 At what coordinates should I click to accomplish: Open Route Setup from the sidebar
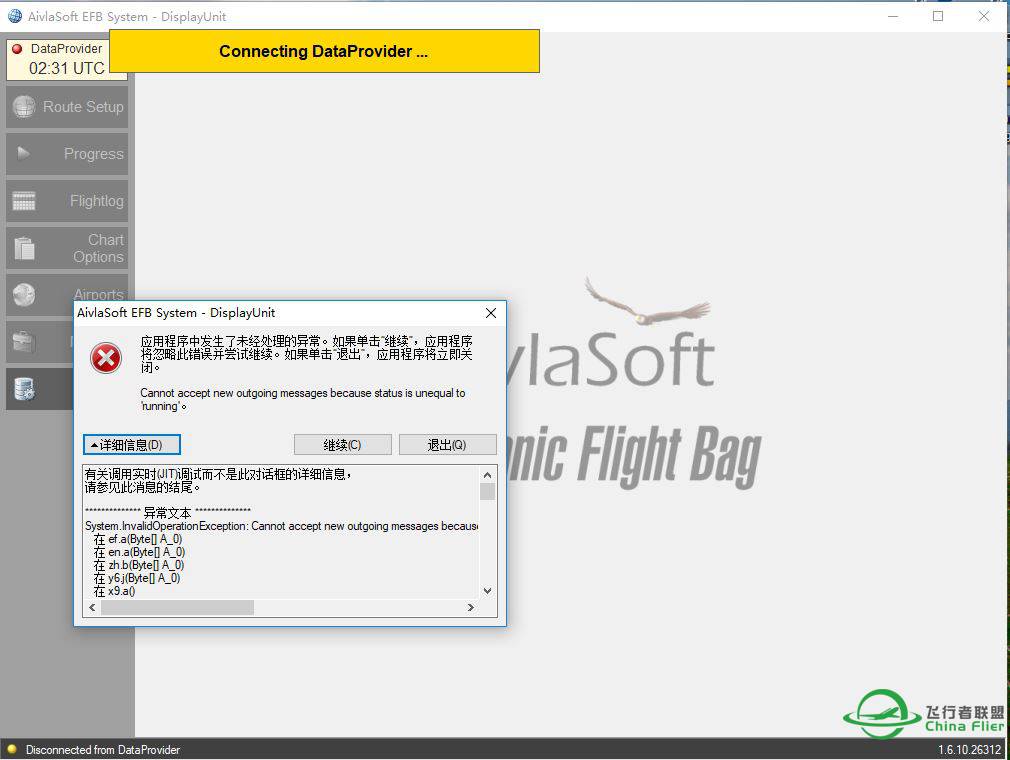pyautogui.click(x=67, y=107)
